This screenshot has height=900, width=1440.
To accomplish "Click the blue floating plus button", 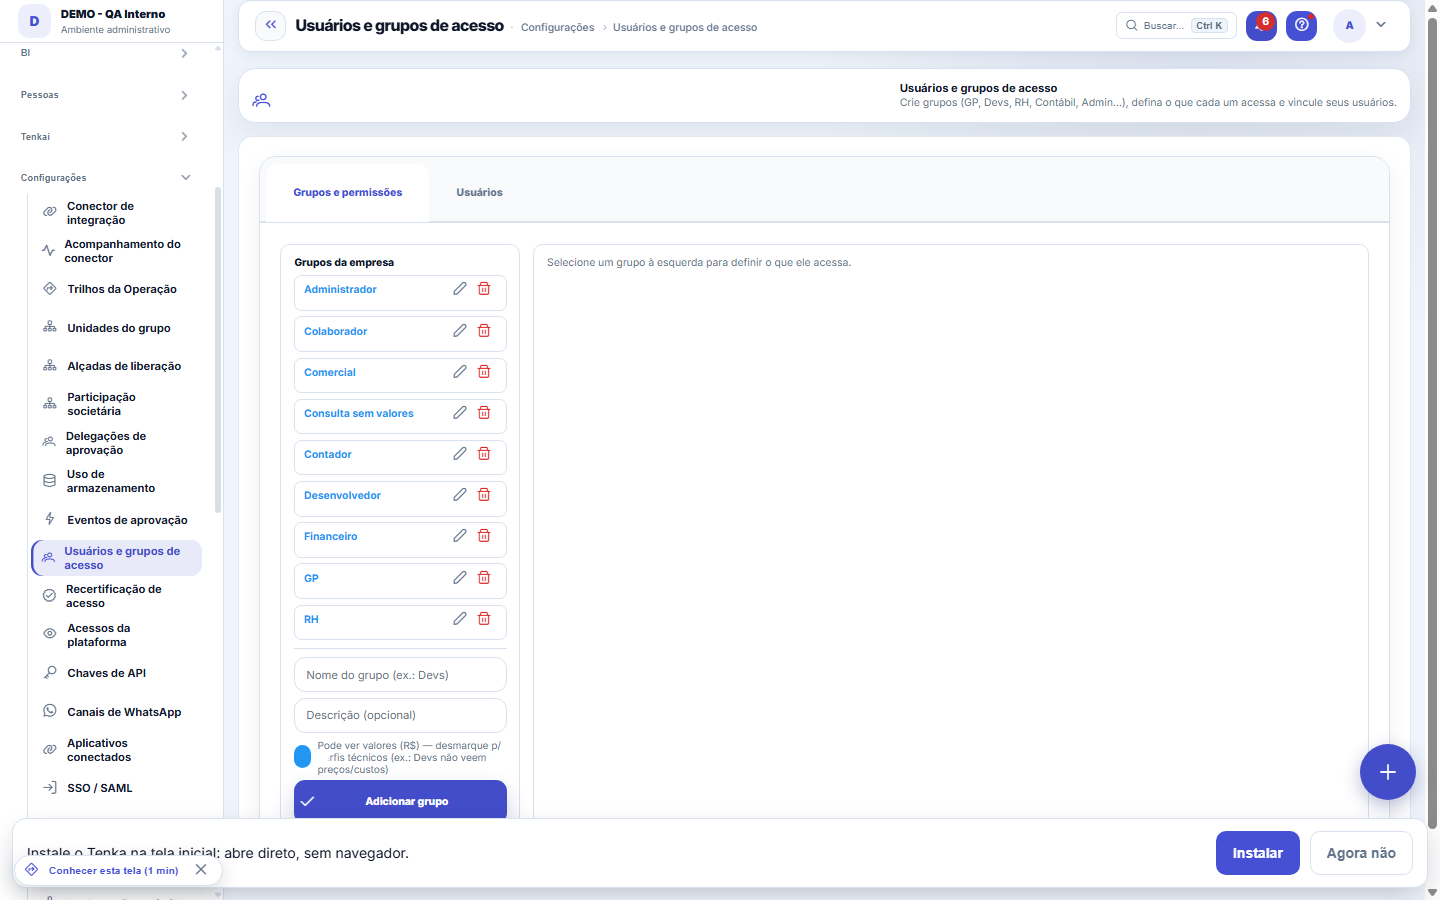I will pyautogui.click(x=1388, y=772).
